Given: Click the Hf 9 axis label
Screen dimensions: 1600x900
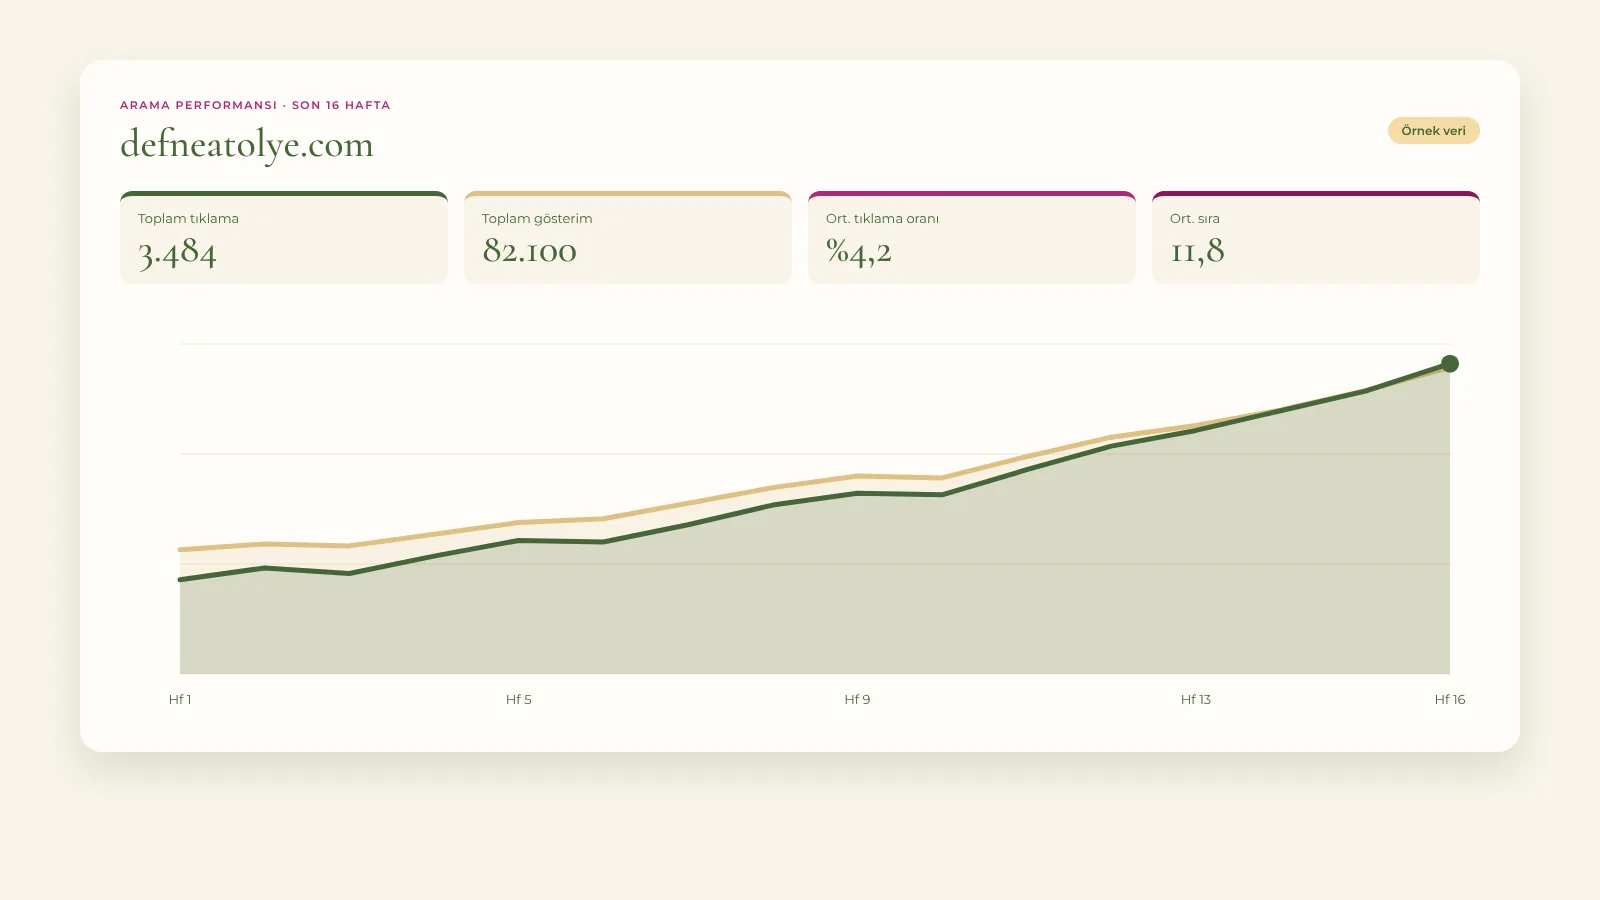Looking at the screenshot, I should 857,699.
